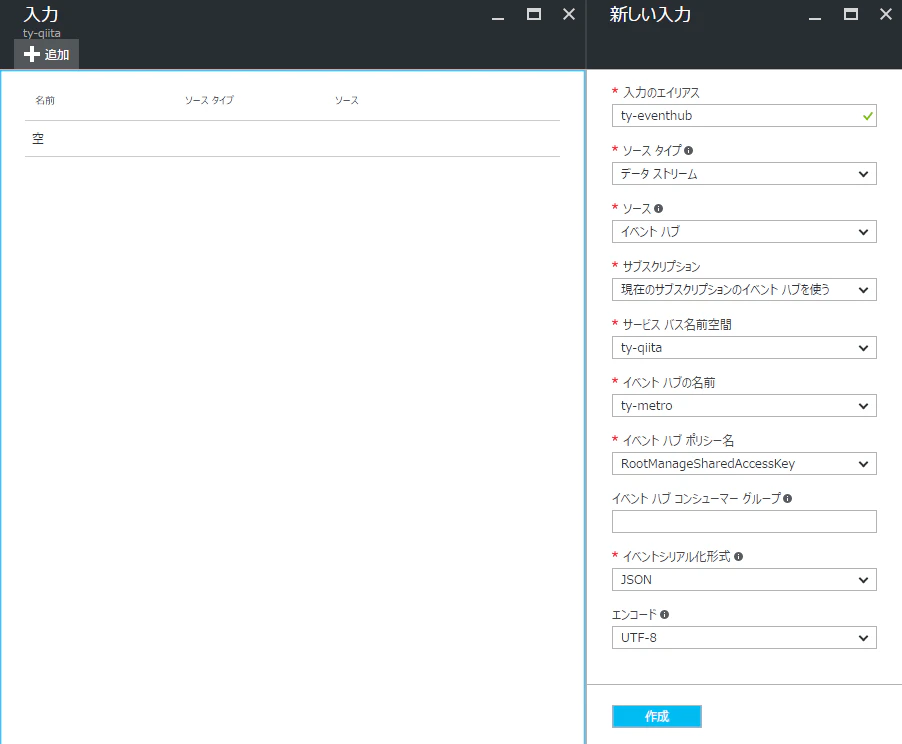902x744 pixels.
Task: Close the 新しい入力 blade
Action: (x=886, y=14)
